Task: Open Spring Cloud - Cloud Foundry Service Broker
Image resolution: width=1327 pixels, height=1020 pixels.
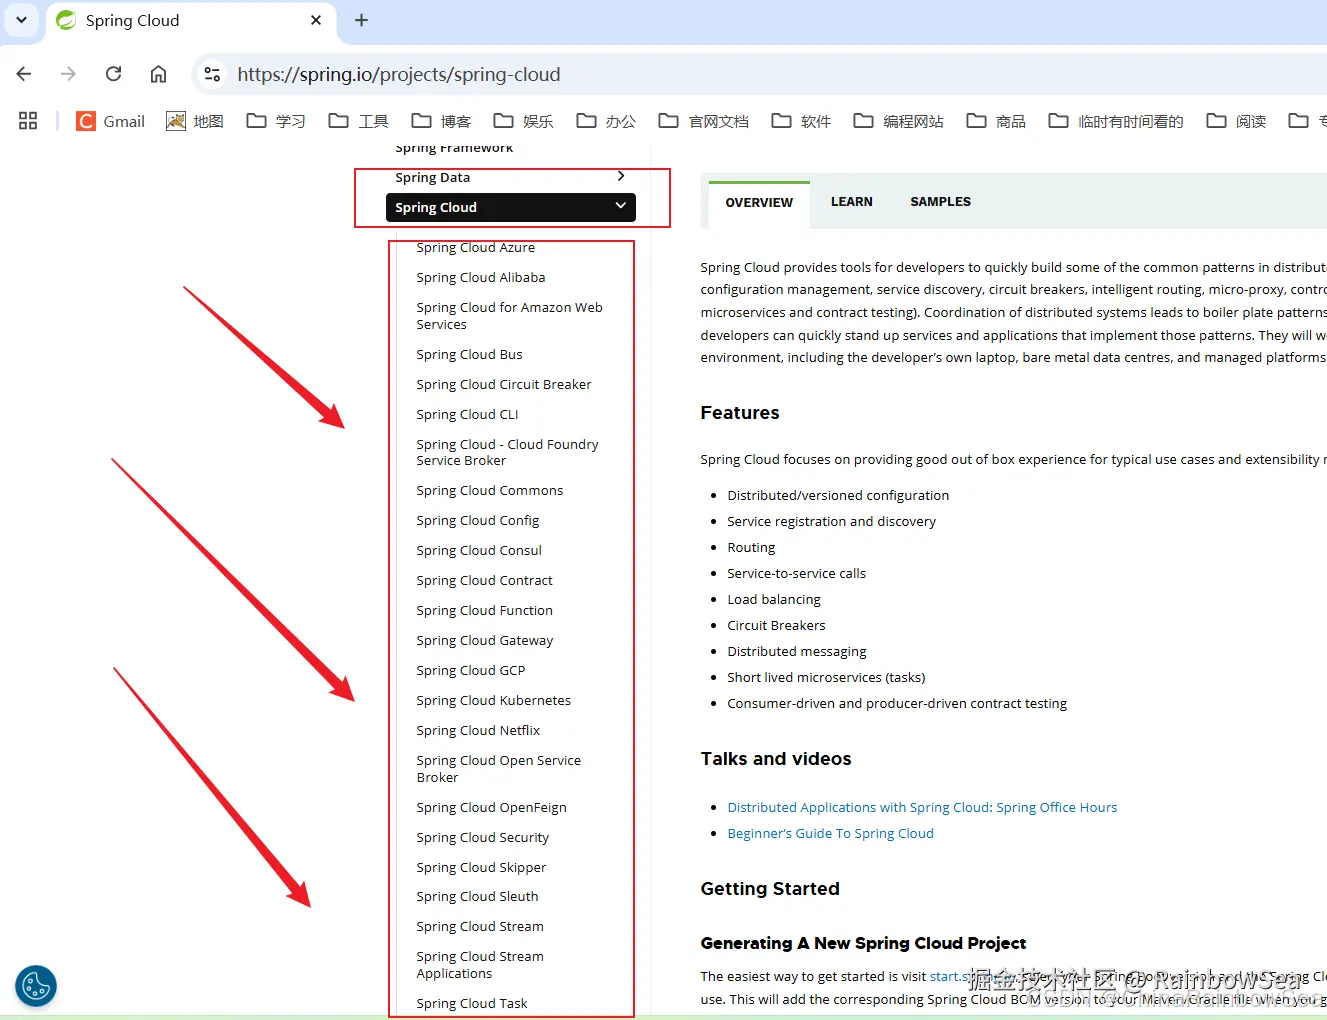Action: tap(508, 452)
